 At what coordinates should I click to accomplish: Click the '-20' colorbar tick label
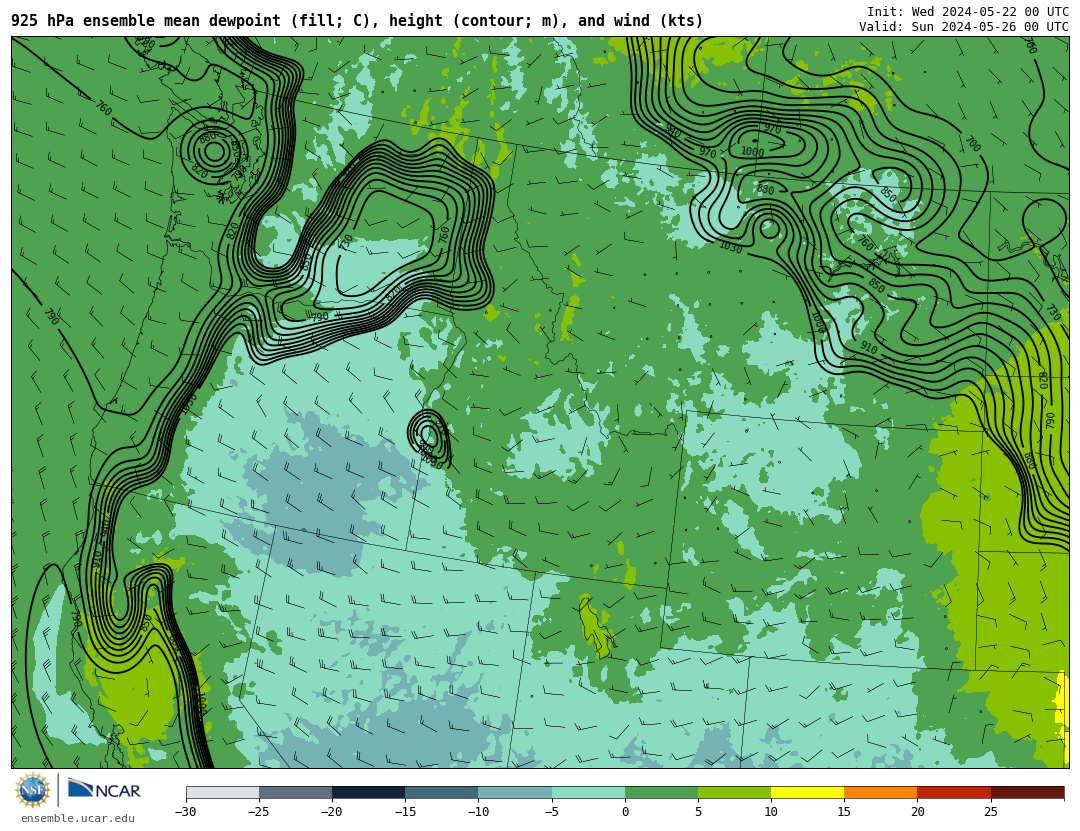tap(331, 812)
